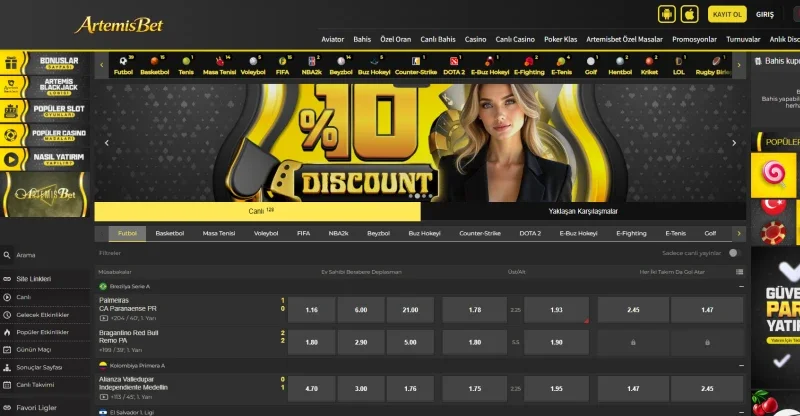Open Canlı Takvimi in sidebar

coord(35,385)
